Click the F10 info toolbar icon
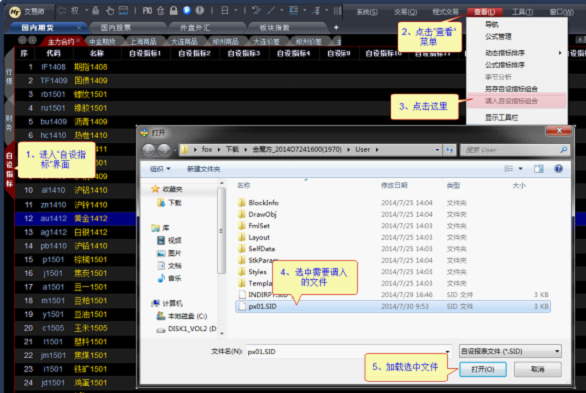The height and width of the screenshot is (393, 586). (147, 11)
